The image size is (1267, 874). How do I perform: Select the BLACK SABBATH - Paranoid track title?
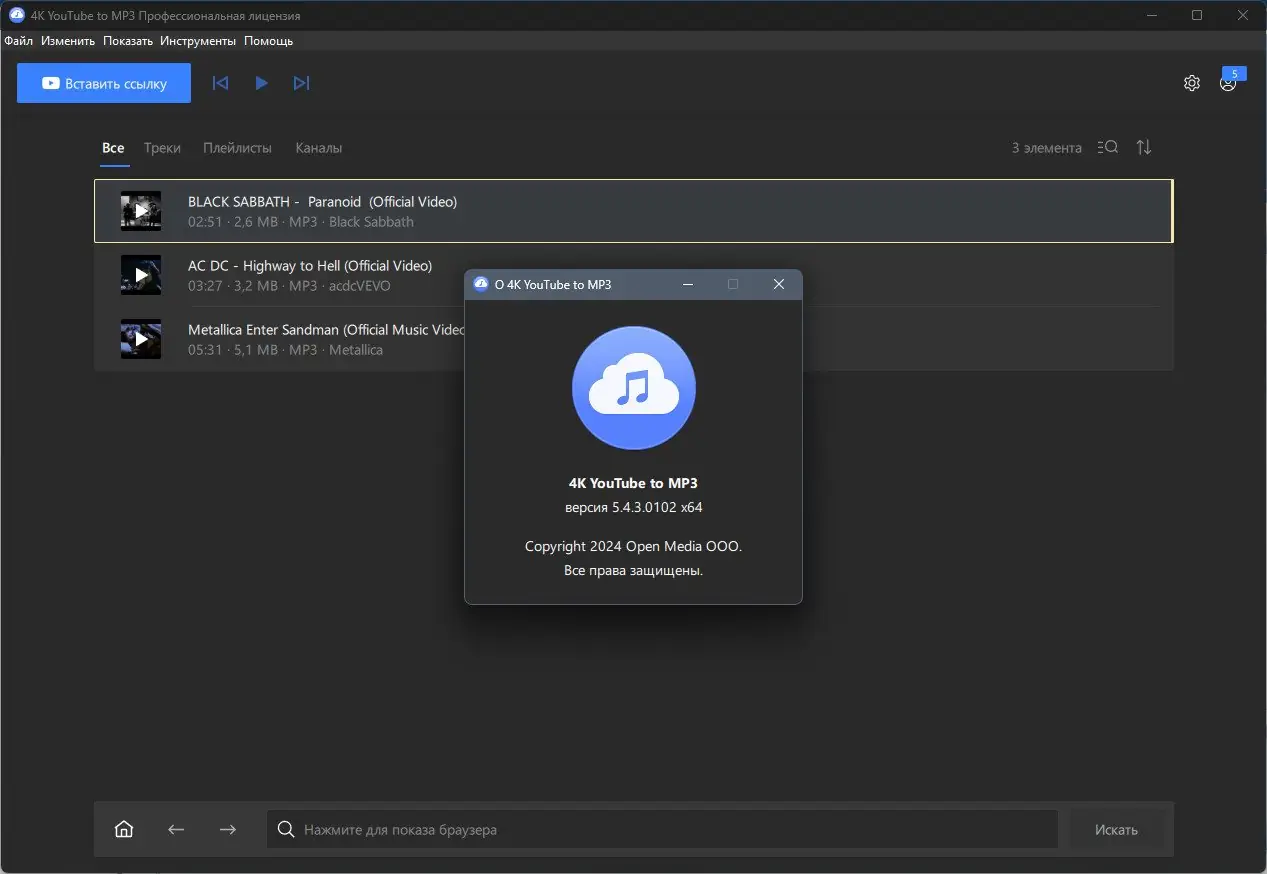pos(322,202)
